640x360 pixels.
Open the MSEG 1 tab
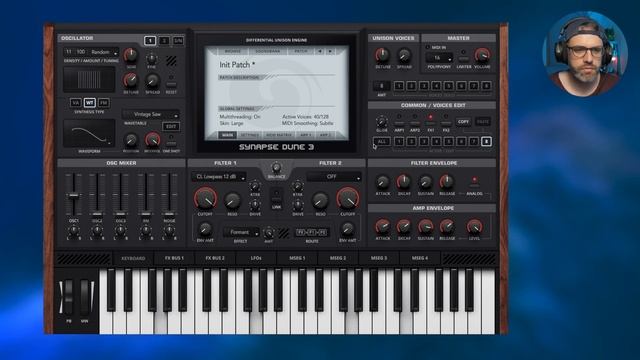tap(297, 258)
